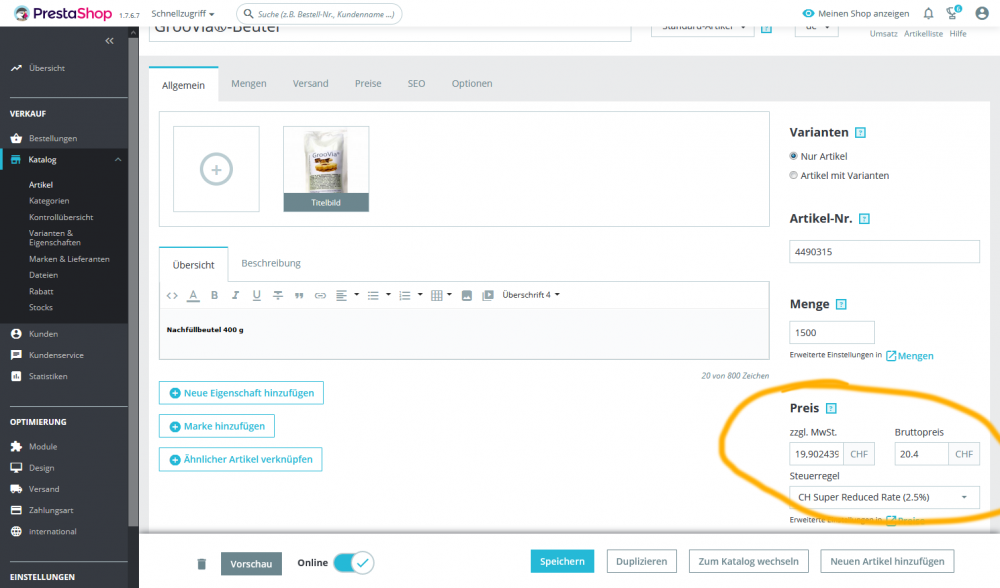
Task: Open the text color tool
Action: pos(193,295)
